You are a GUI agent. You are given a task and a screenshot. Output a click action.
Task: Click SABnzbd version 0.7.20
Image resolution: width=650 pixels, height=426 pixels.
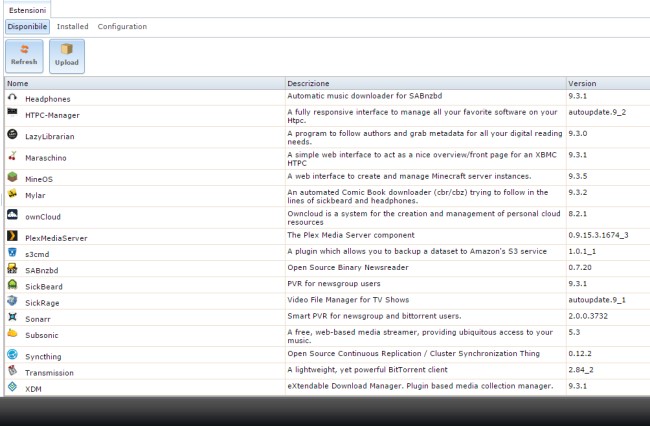point(580,267)
